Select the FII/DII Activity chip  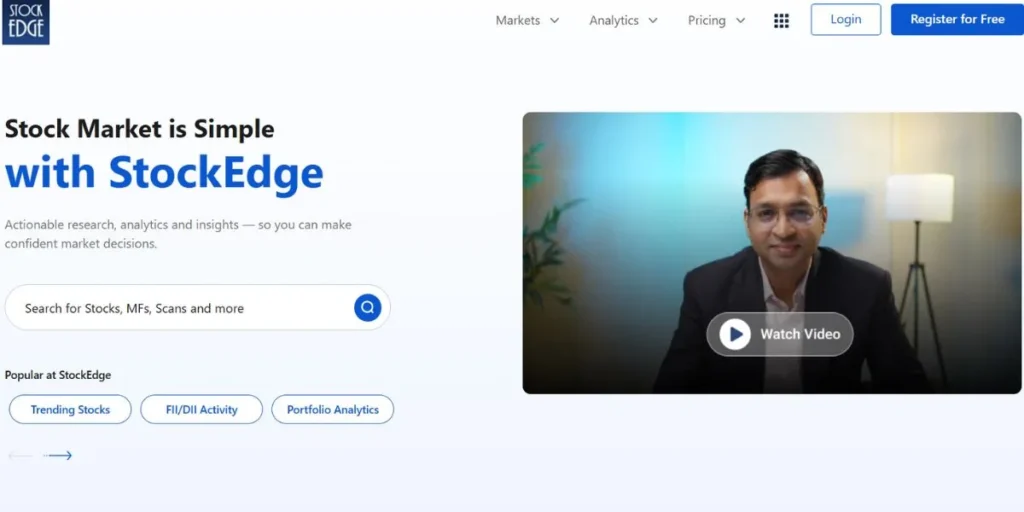pyautogui.click(x=201, y=409)
